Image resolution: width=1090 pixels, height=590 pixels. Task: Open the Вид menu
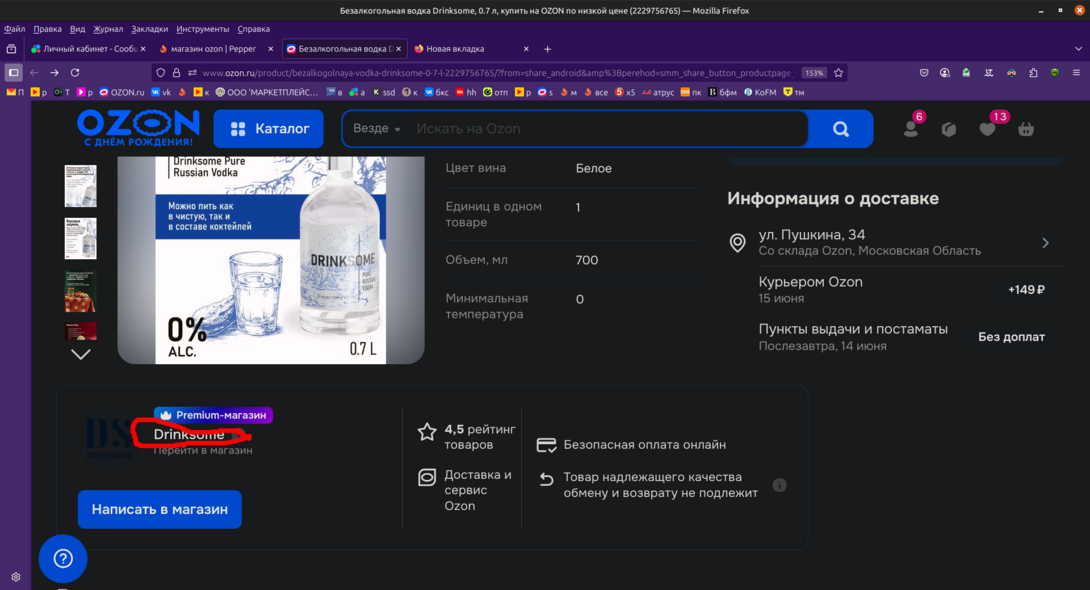[77, 29]
